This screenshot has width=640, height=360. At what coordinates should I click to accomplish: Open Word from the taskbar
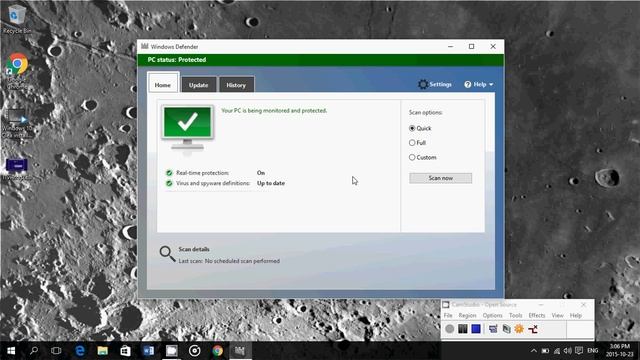pyautogui.click(x=149, y=351)
